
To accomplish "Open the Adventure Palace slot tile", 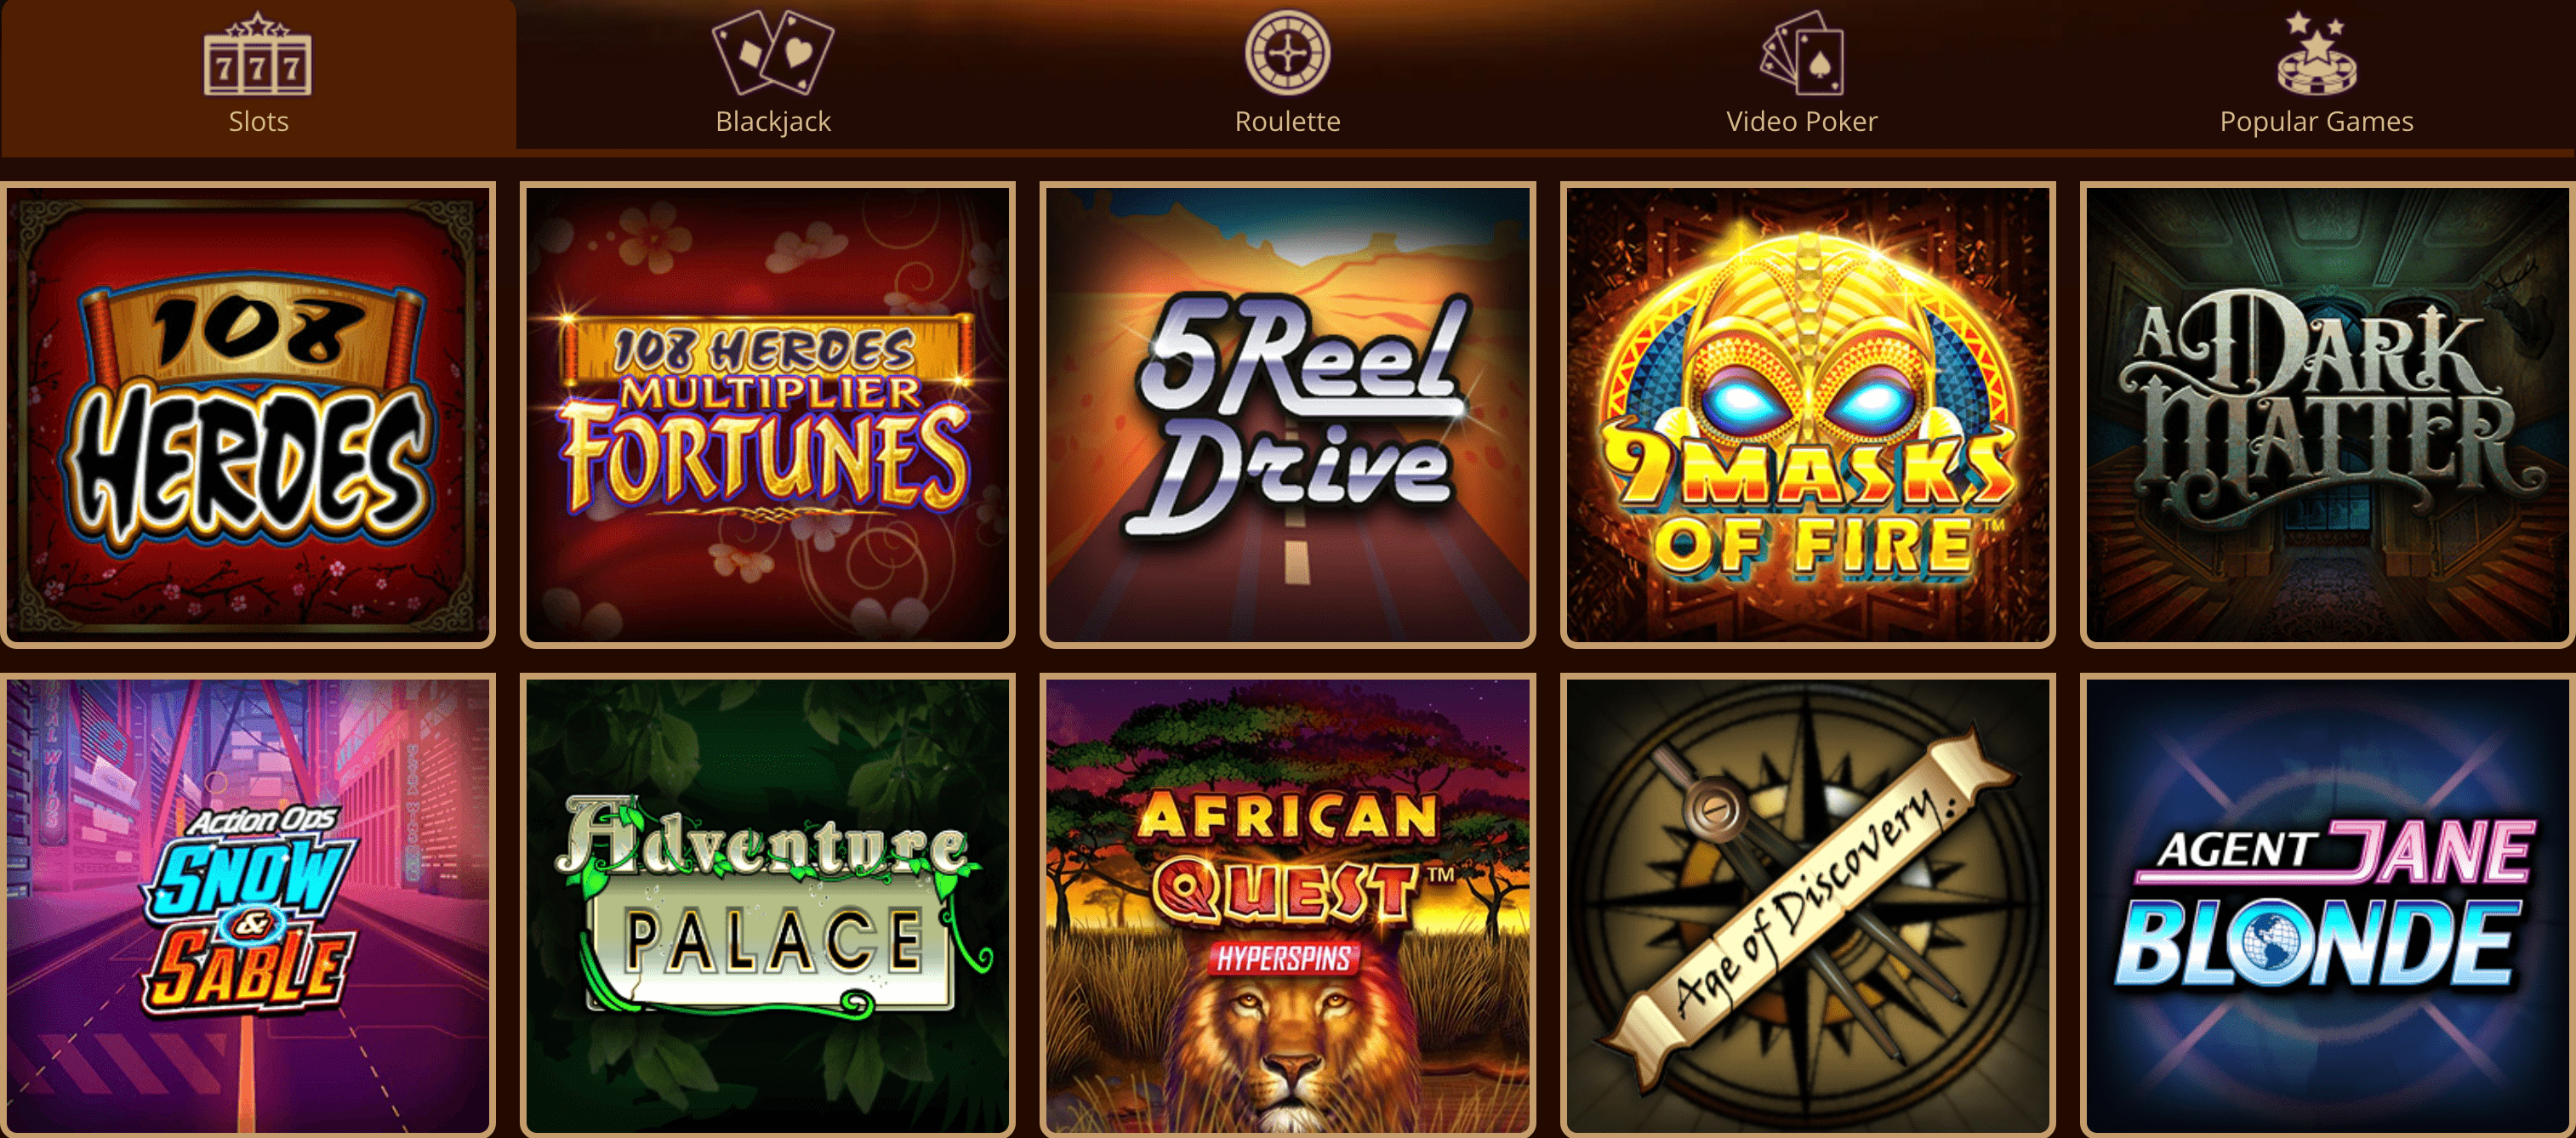I will coord(768,905).
